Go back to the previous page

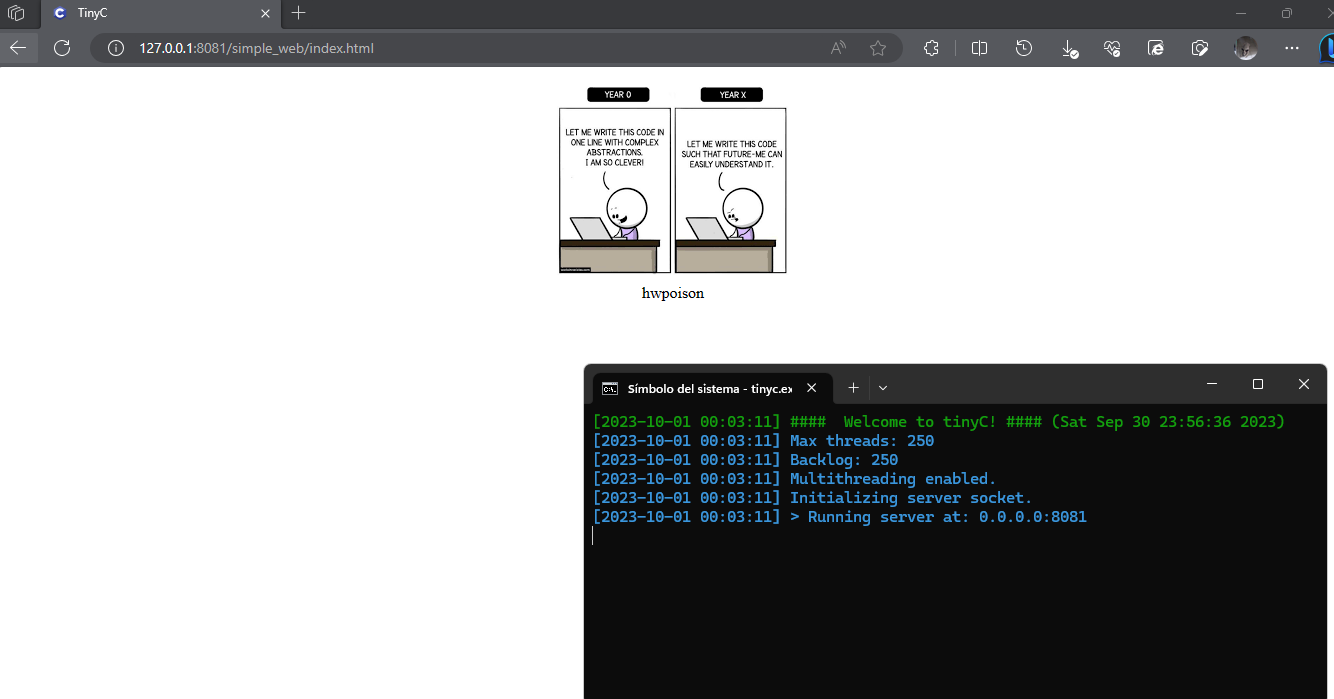tap(18, 48)
